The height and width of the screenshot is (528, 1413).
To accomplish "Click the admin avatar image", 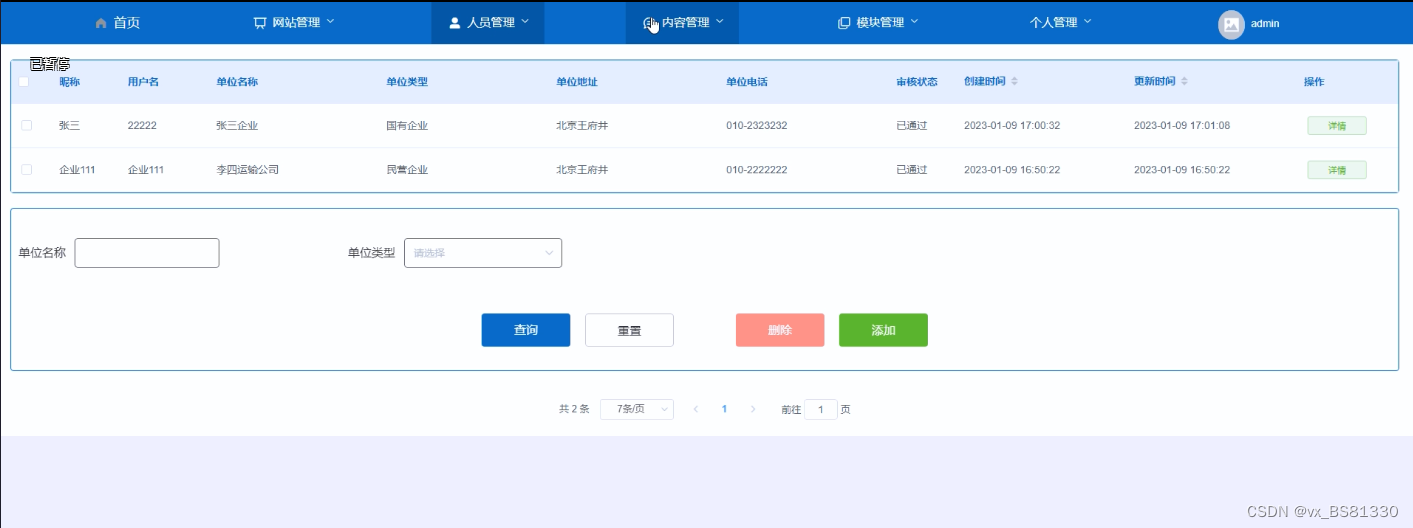I will click(1231, 24).
